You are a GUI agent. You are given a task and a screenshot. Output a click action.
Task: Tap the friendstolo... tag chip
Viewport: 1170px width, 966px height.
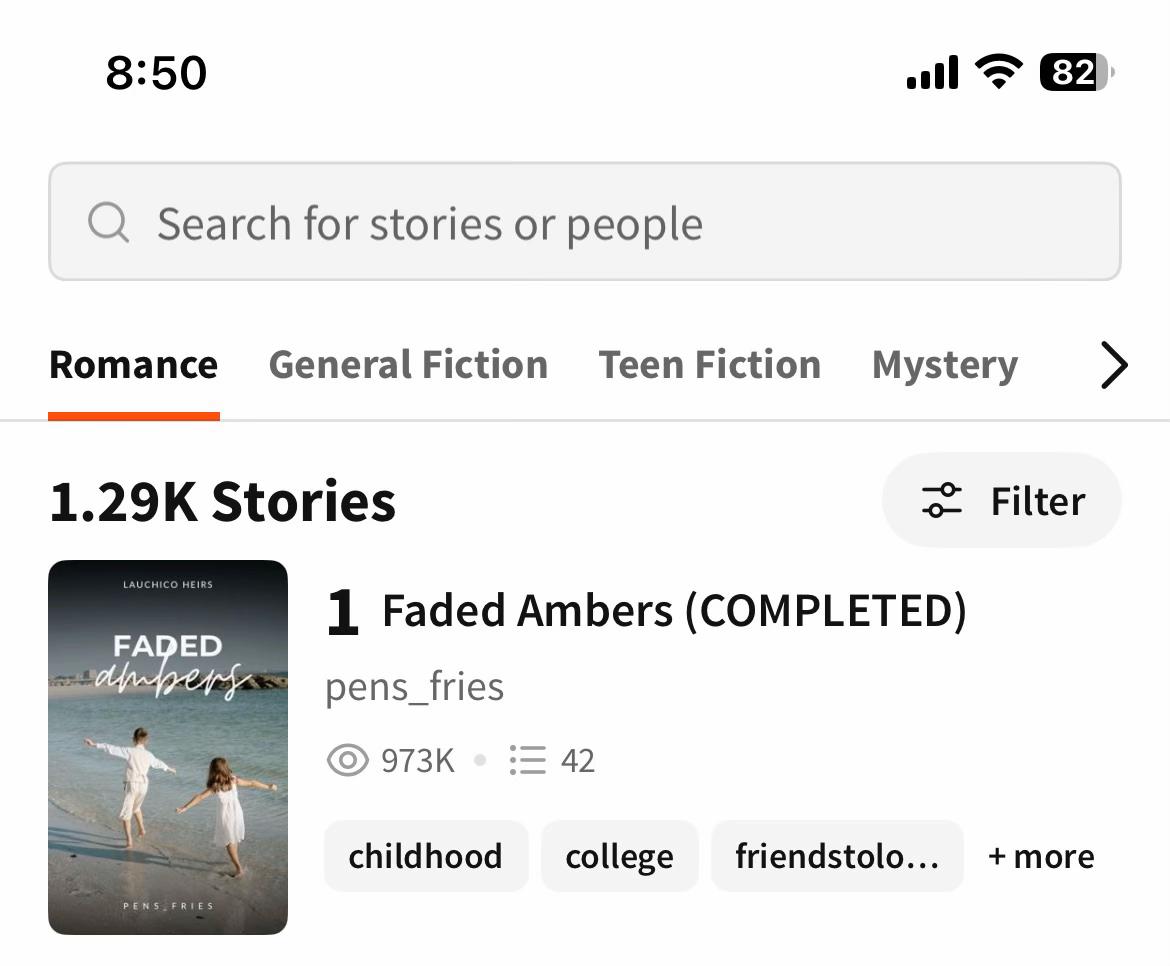(837, 856)
